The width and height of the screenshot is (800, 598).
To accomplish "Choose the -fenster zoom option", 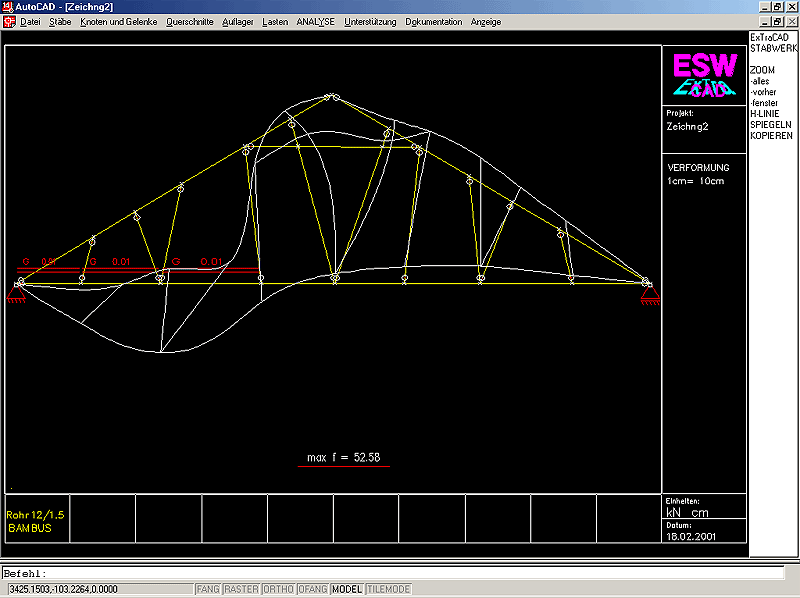I will (x=764, y=103).
